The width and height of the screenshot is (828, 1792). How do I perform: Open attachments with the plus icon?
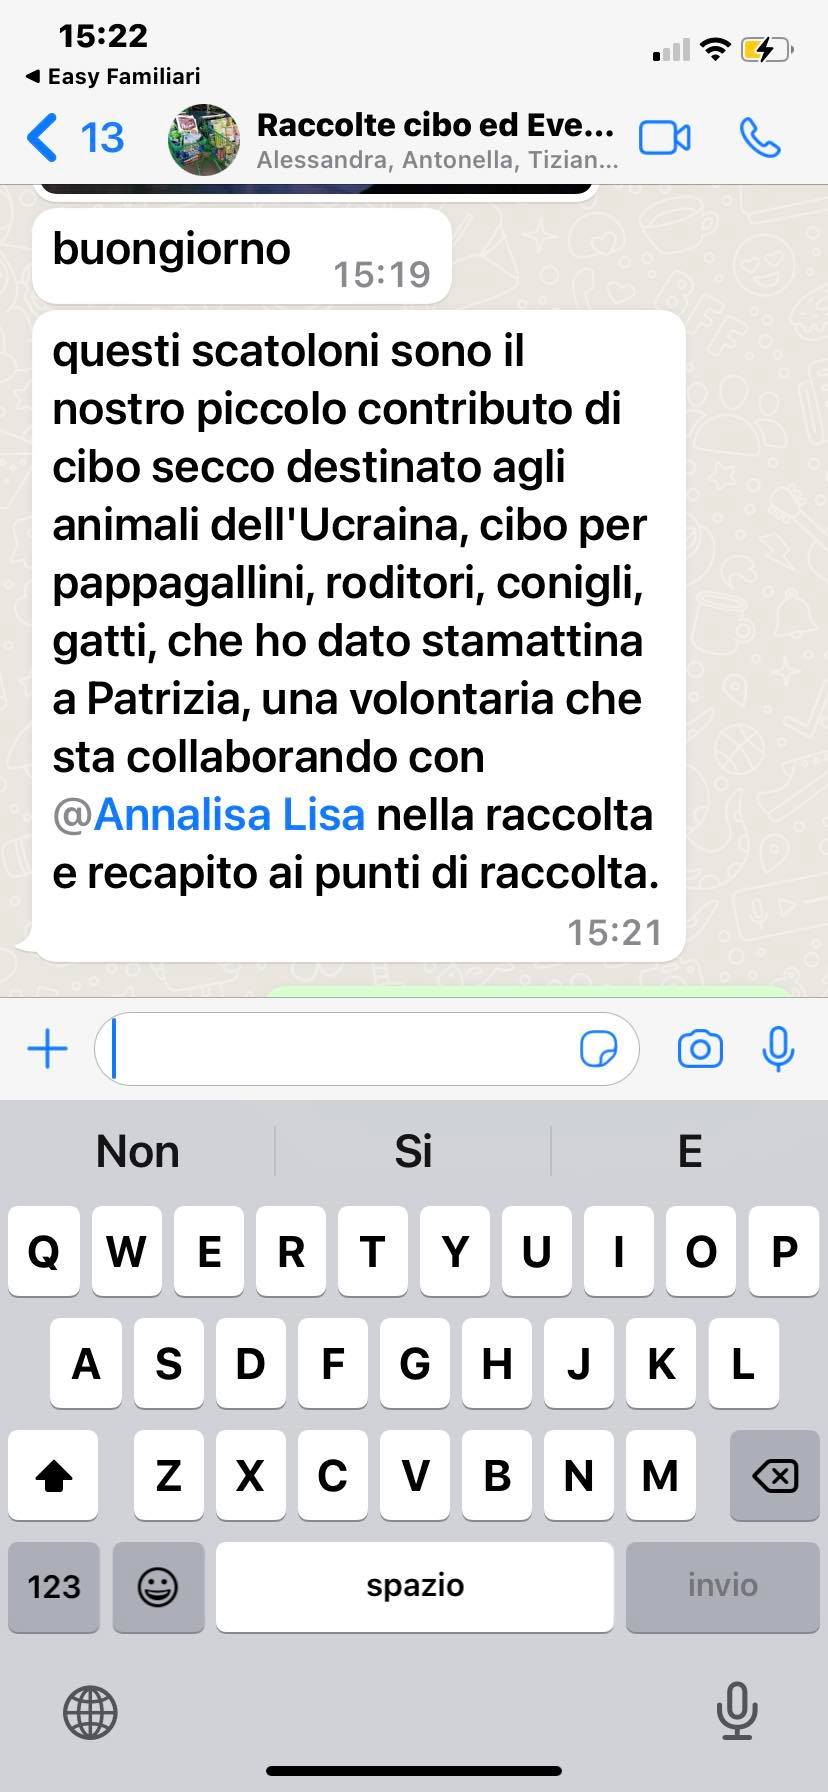point(47,1049)
